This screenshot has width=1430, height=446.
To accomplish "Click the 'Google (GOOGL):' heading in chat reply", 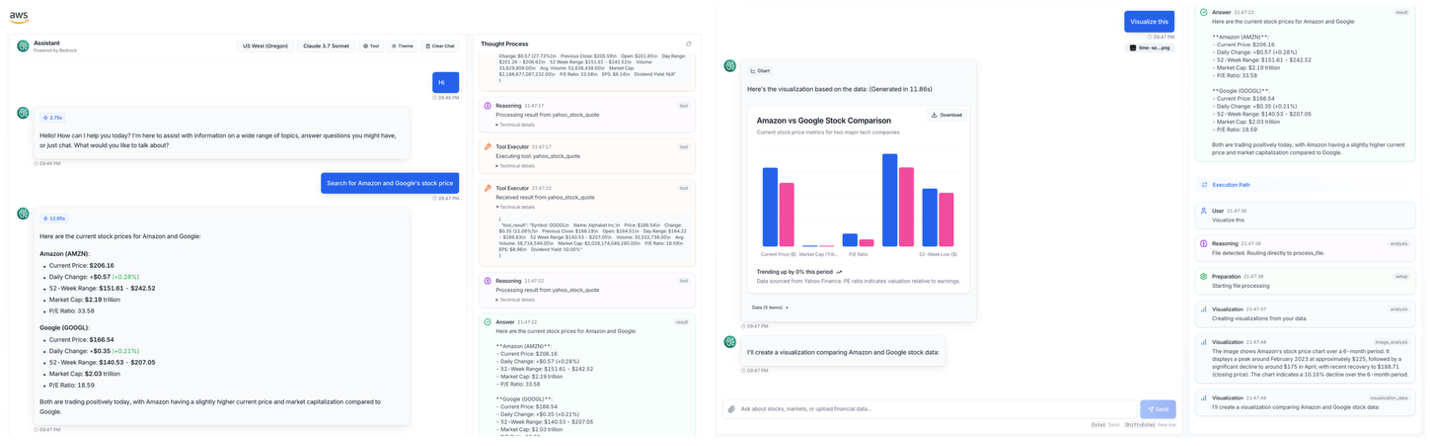I will tap(65, 327).
